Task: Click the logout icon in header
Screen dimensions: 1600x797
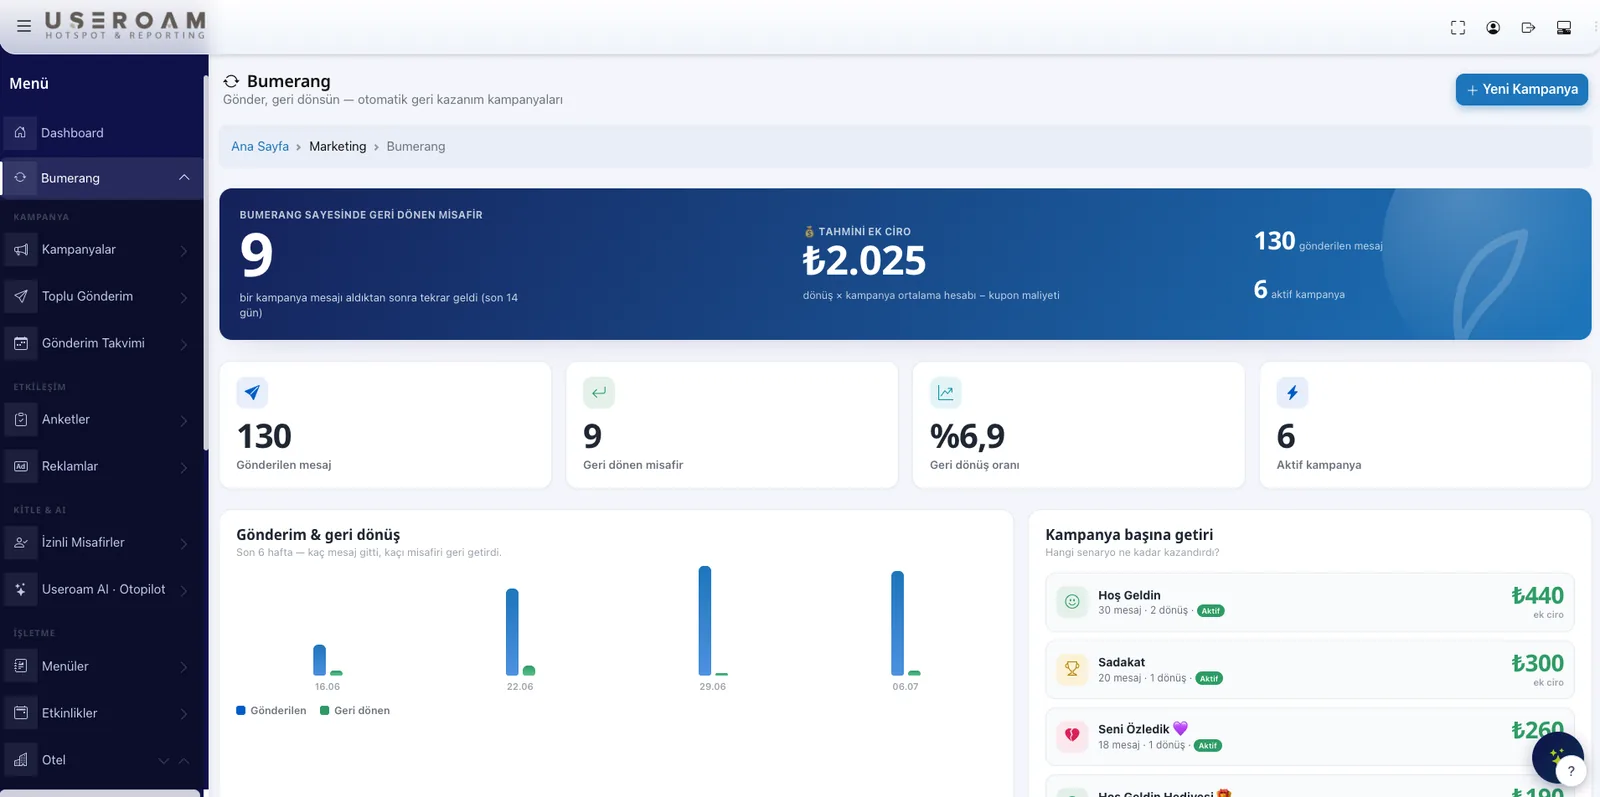Action: [x=1528, y=28]
